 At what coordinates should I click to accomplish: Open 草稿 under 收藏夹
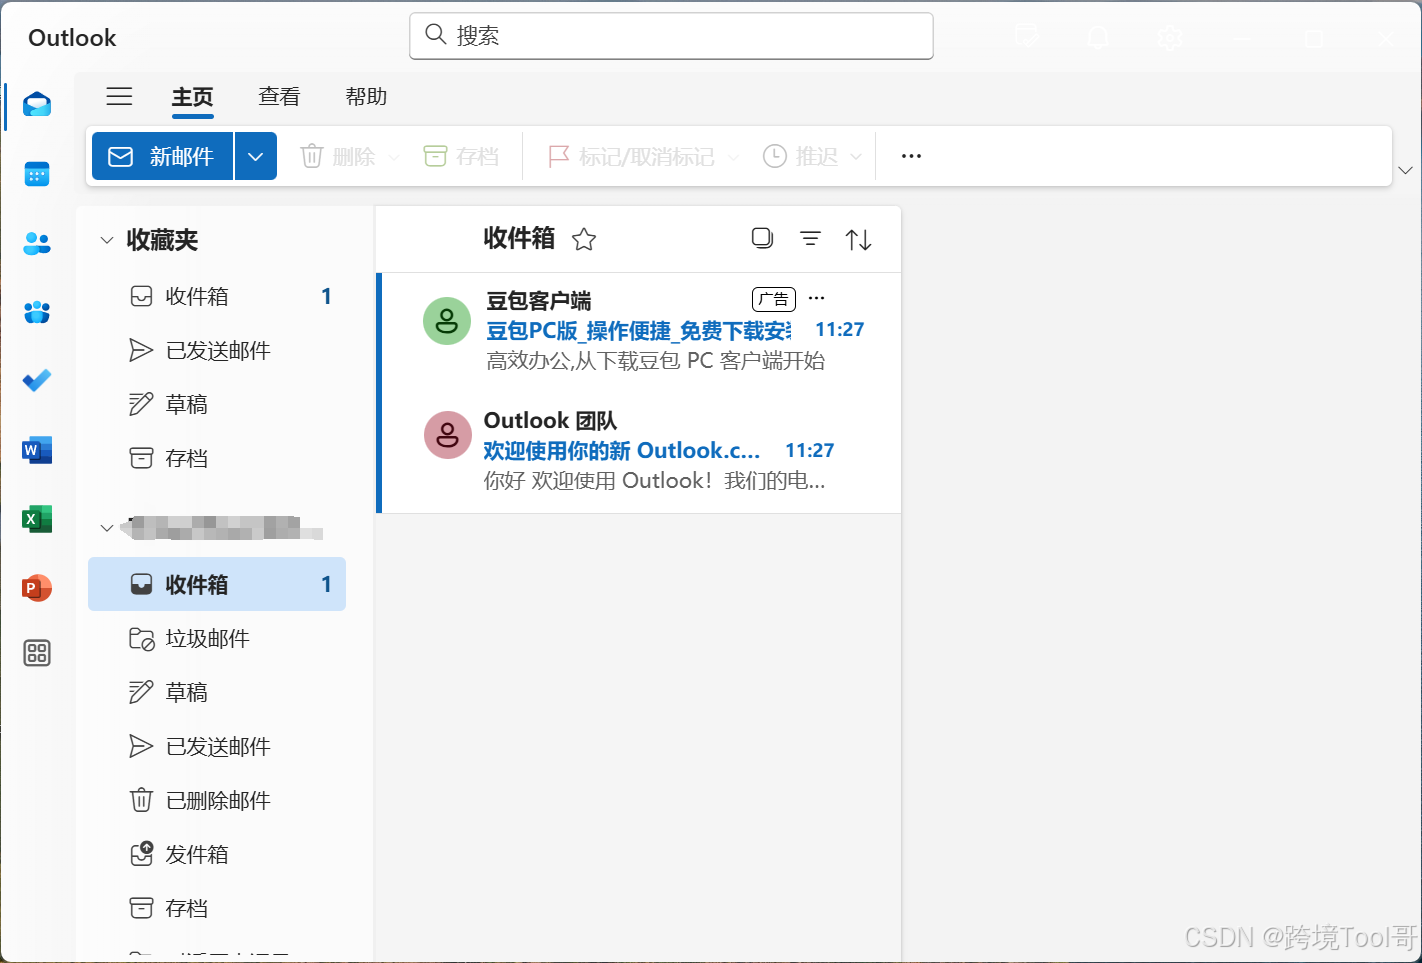217,404
